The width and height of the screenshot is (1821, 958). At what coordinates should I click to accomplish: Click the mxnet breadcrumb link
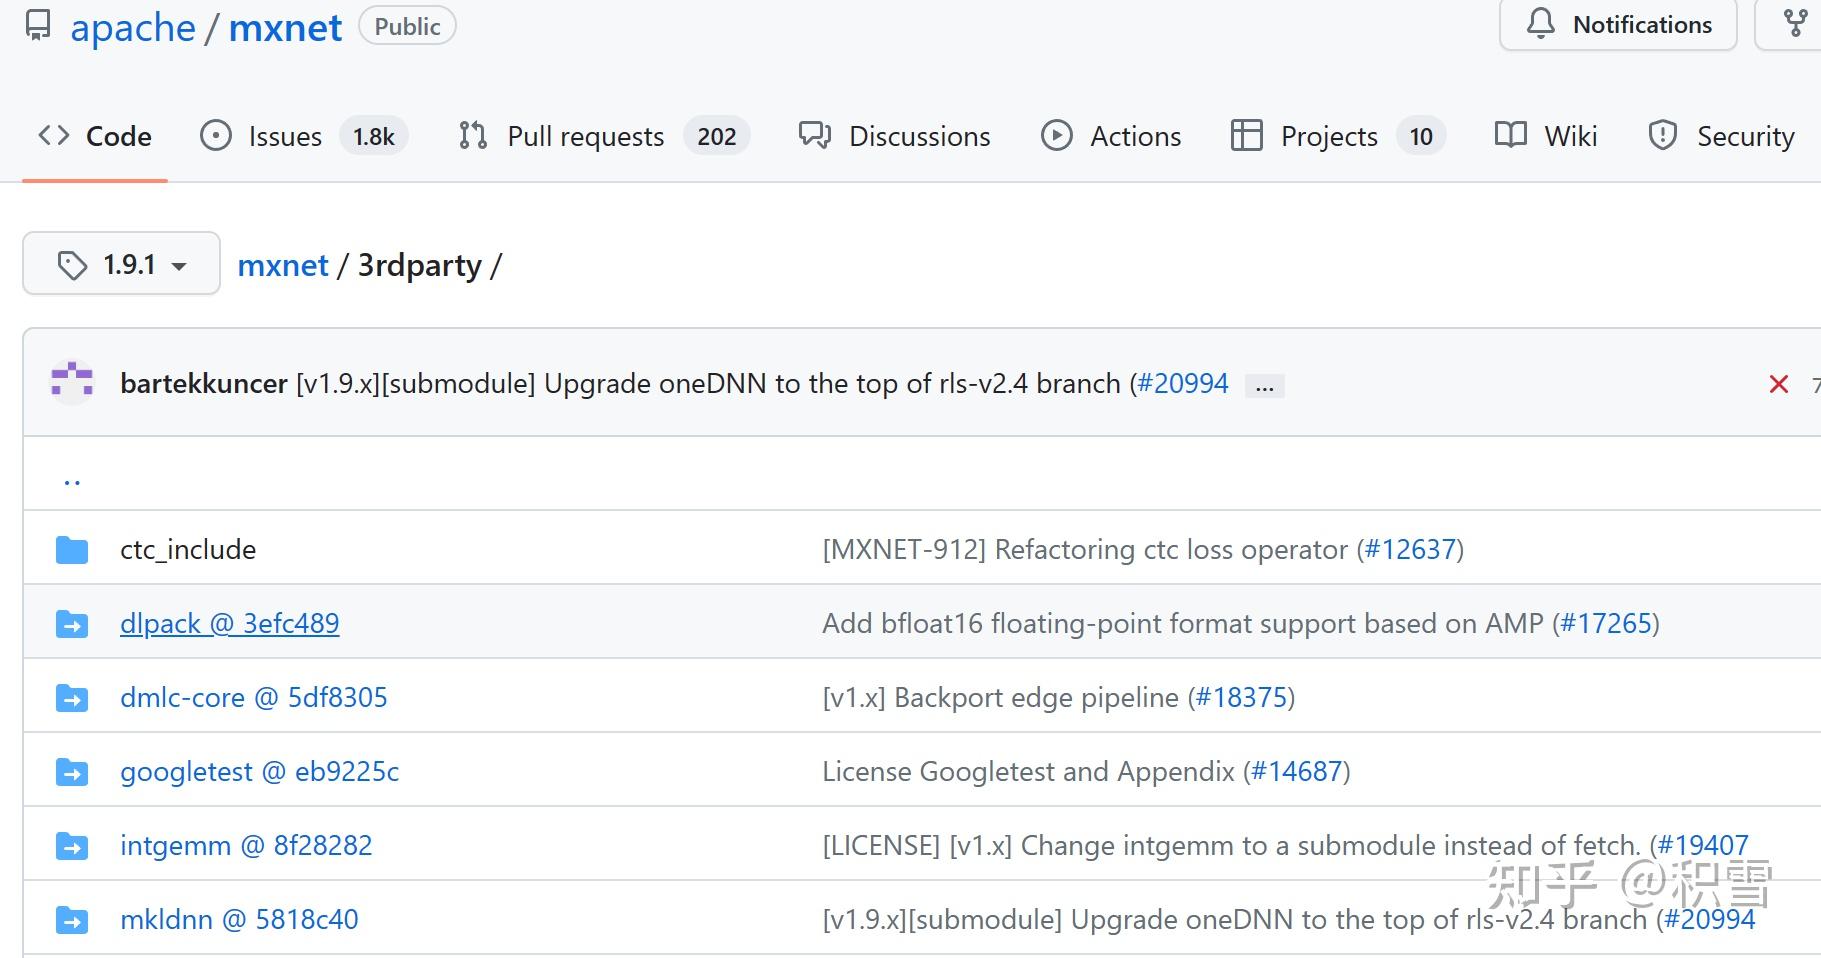tap(283, 265)
